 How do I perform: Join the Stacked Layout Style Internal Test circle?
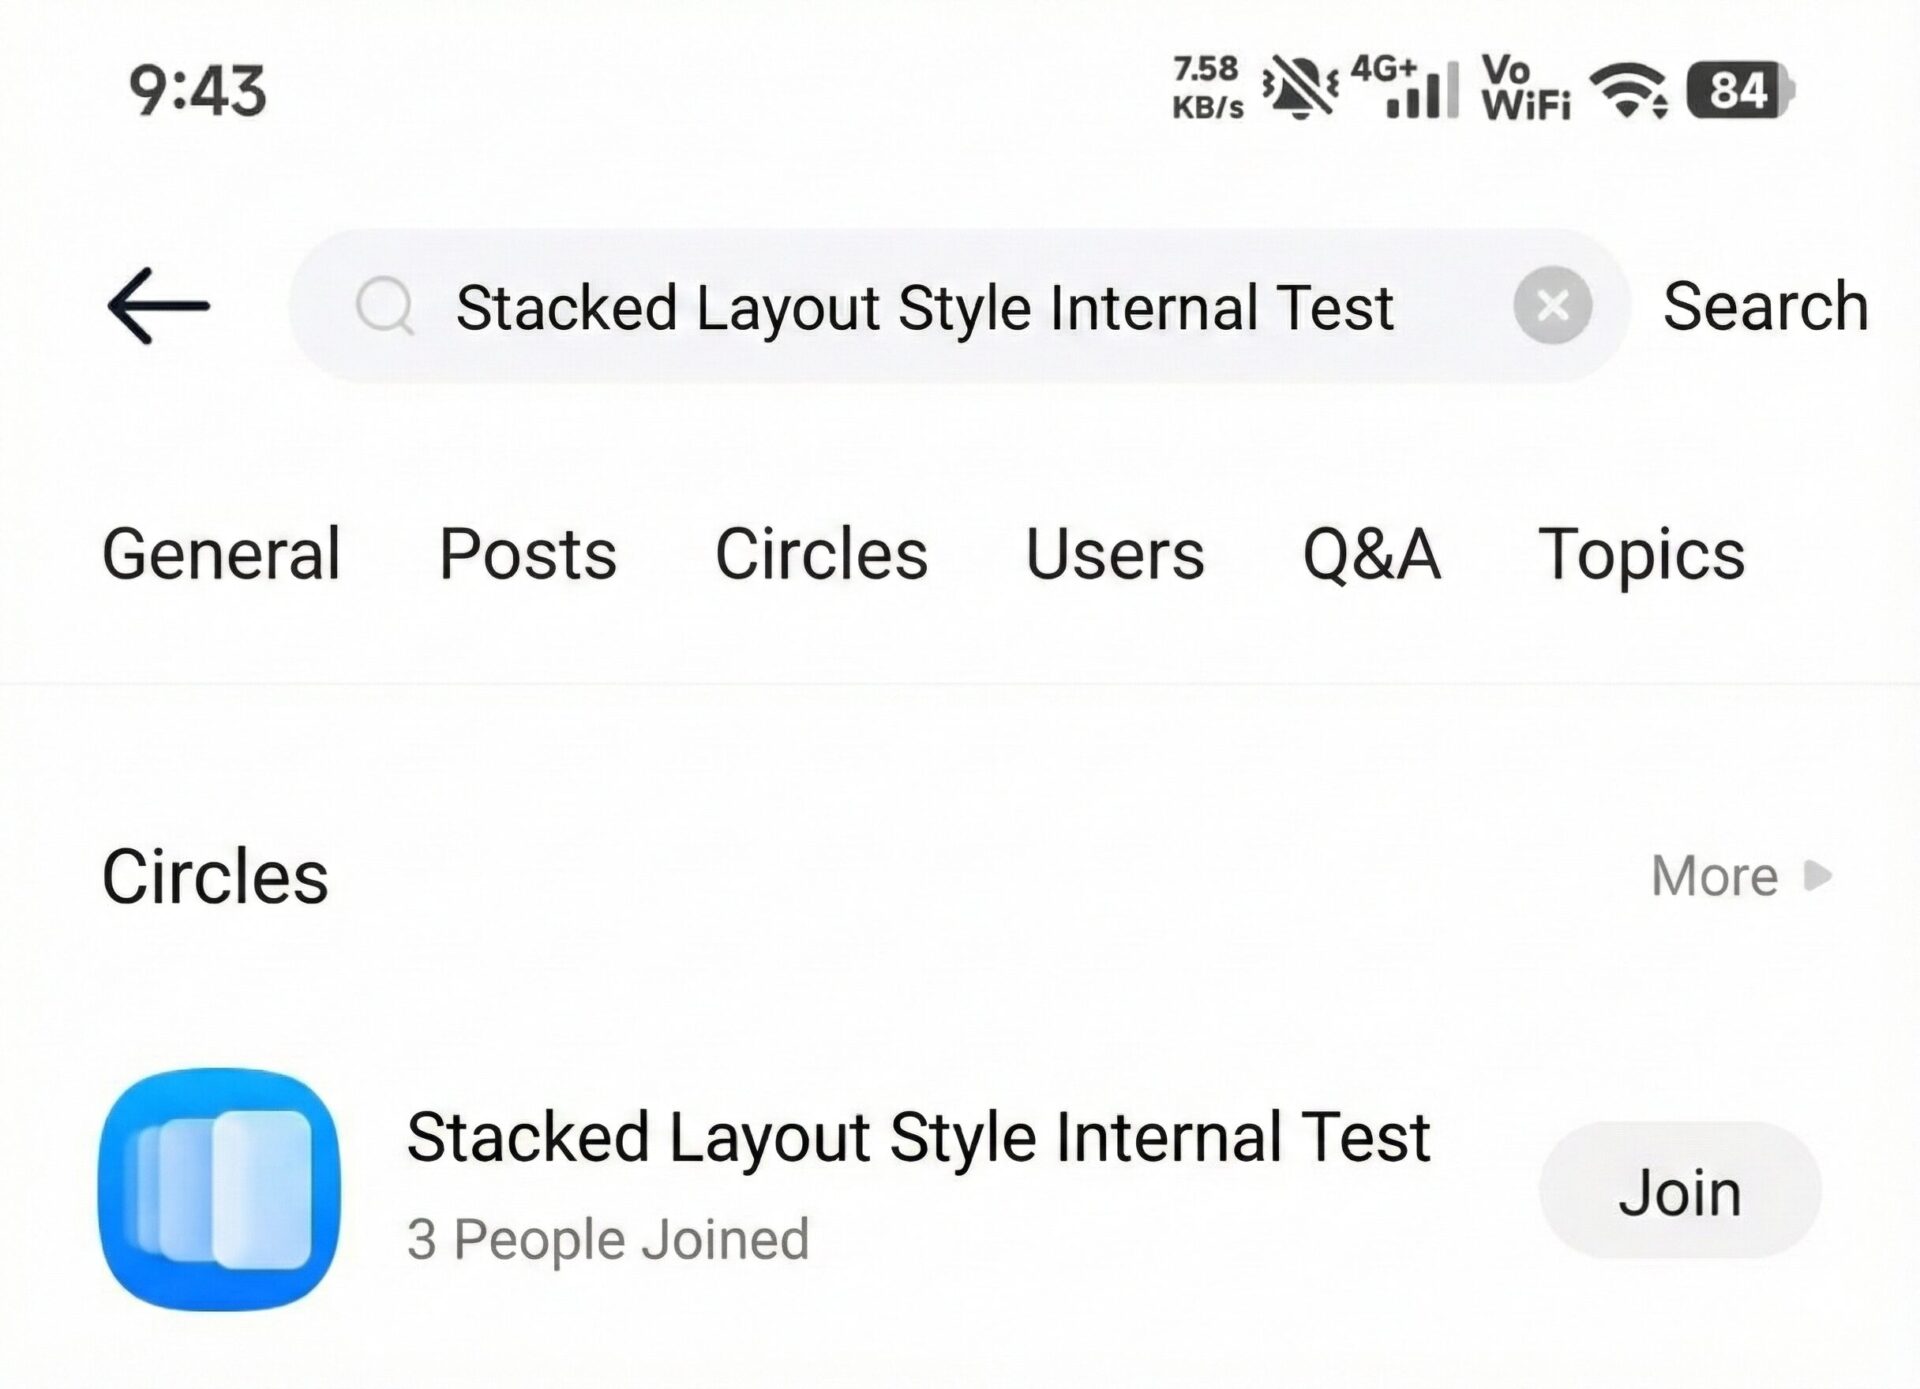pos(1680,1189)
